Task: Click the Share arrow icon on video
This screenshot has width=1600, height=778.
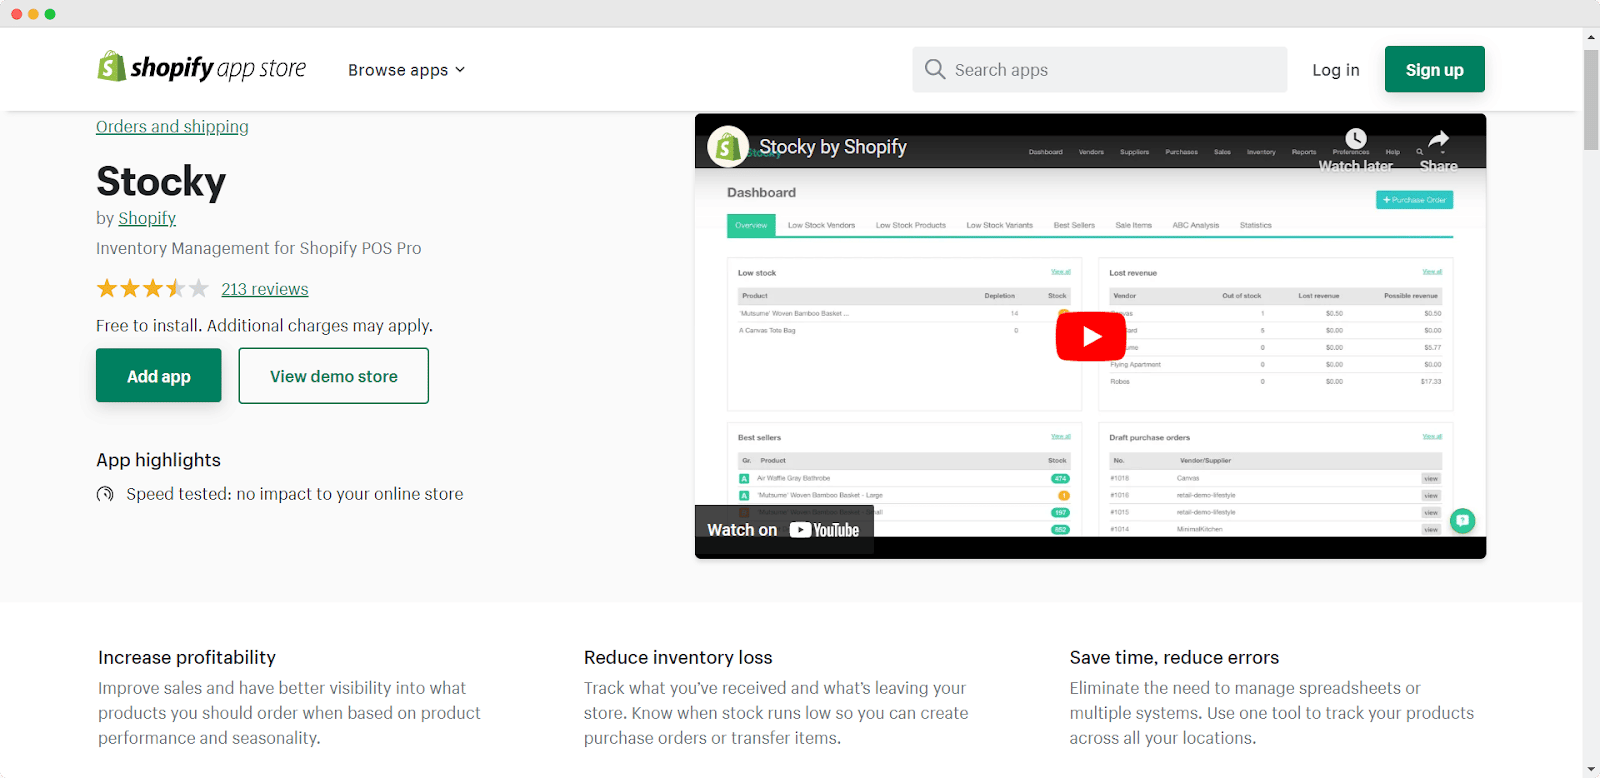Action: (1438, 139)
